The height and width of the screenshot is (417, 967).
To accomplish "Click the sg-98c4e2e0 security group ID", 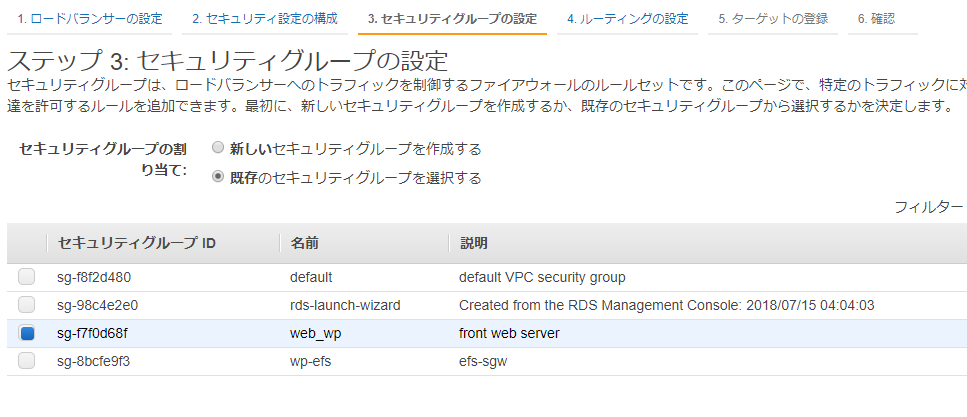I will [x=97, y=305].
